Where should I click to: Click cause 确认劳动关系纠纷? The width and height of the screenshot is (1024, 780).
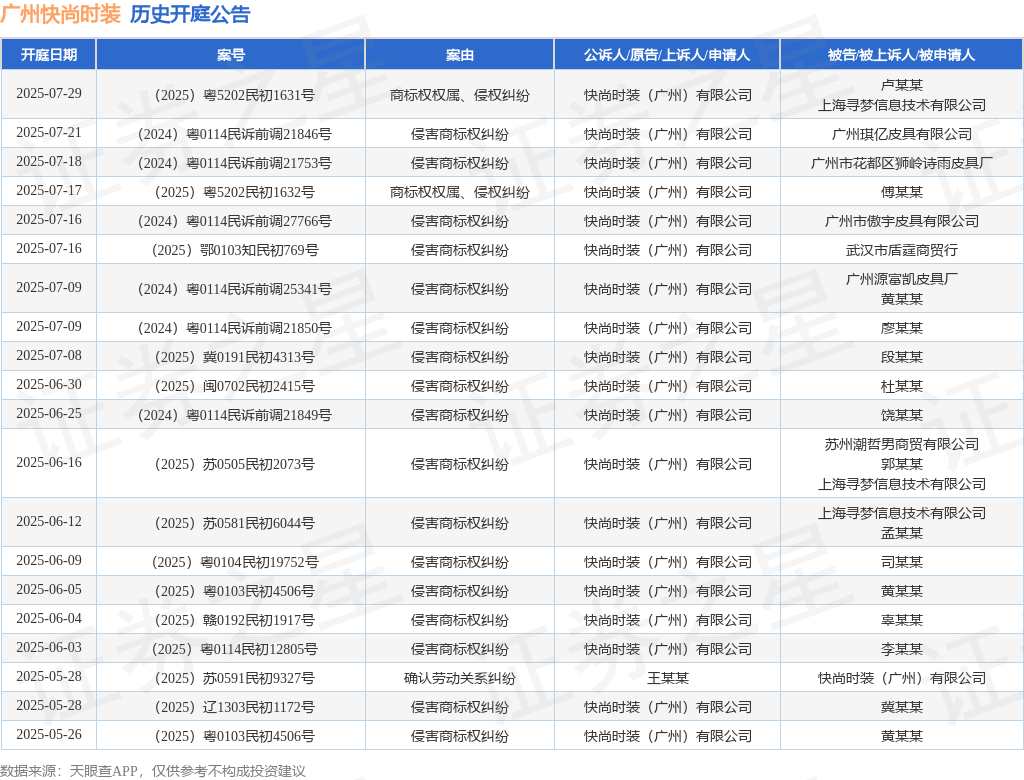(x=460, y=679)
